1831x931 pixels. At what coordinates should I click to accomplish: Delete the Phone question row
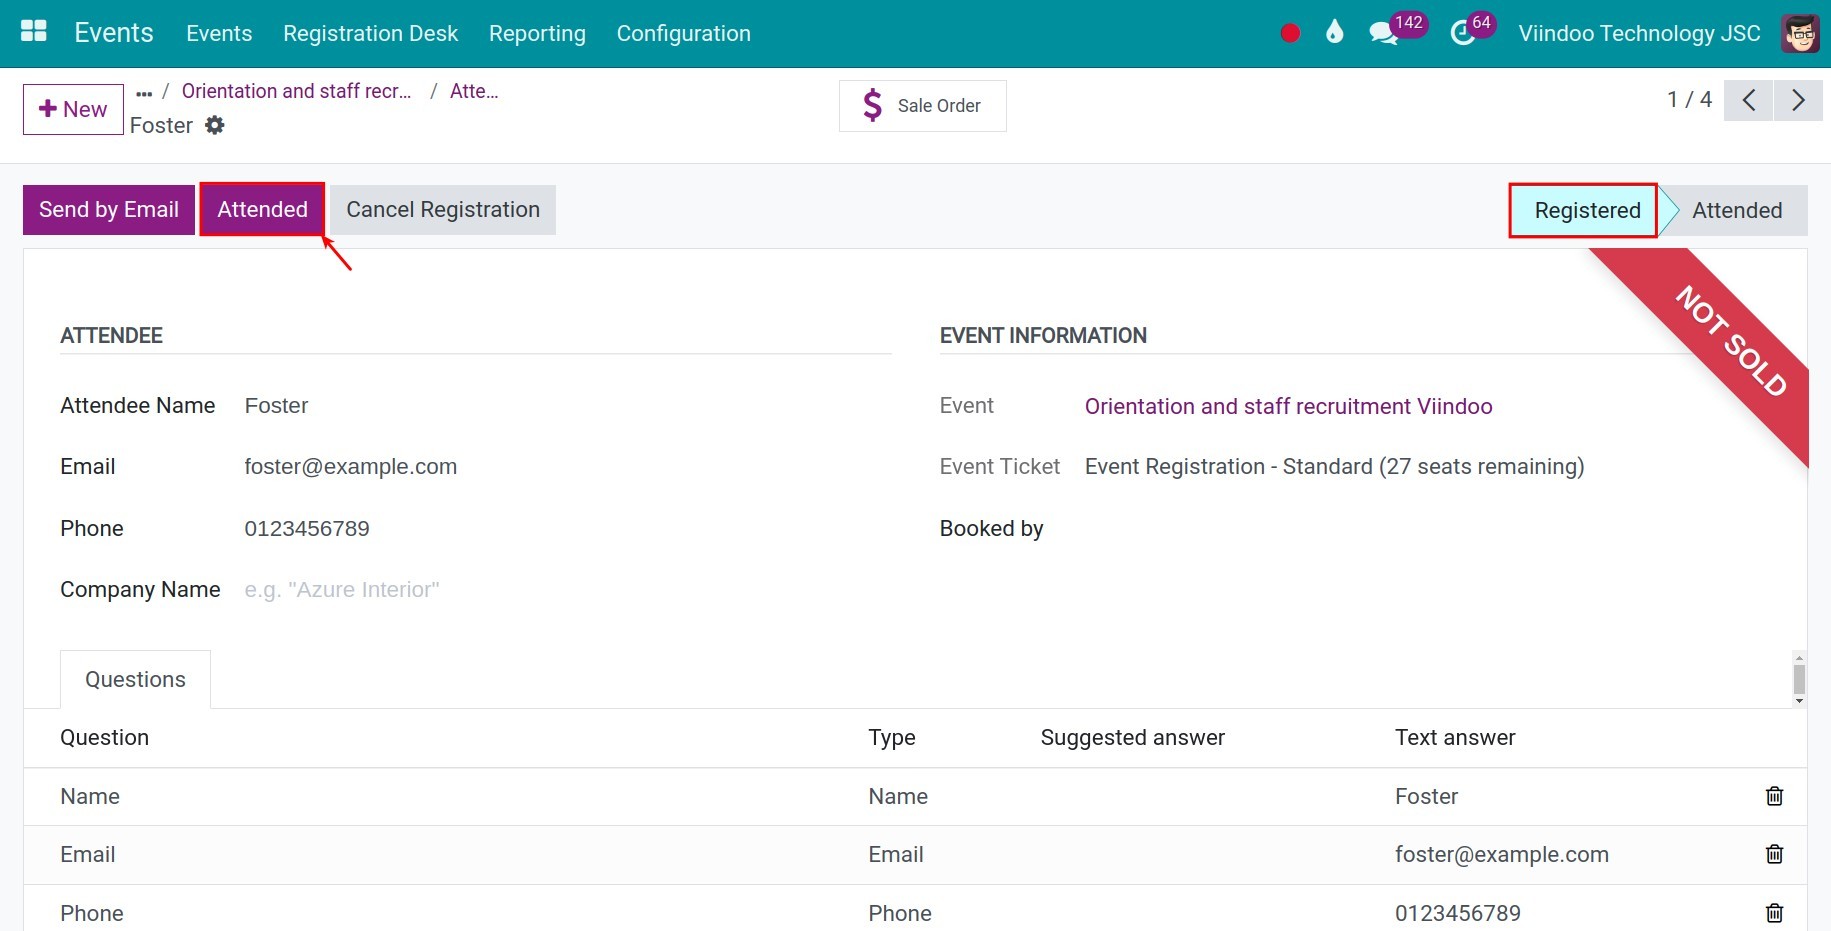(x=1774, y=912)
